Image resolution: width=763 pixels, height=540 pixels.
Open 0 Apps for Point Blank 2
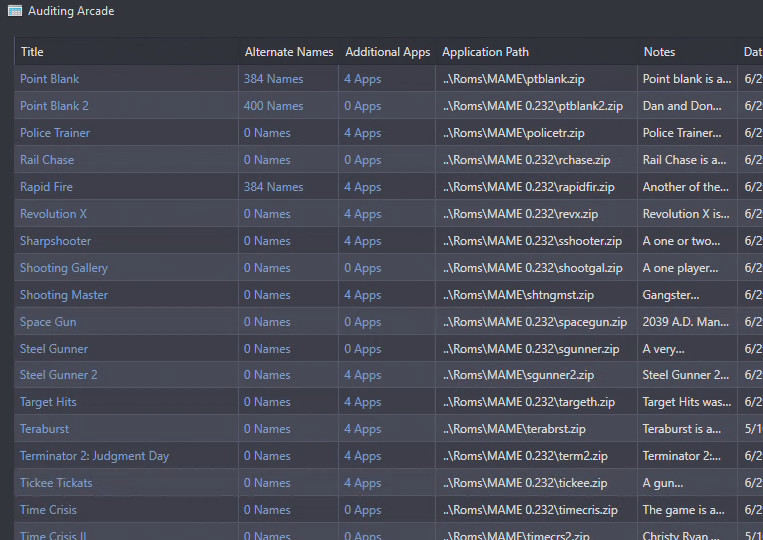coord(363,106)
